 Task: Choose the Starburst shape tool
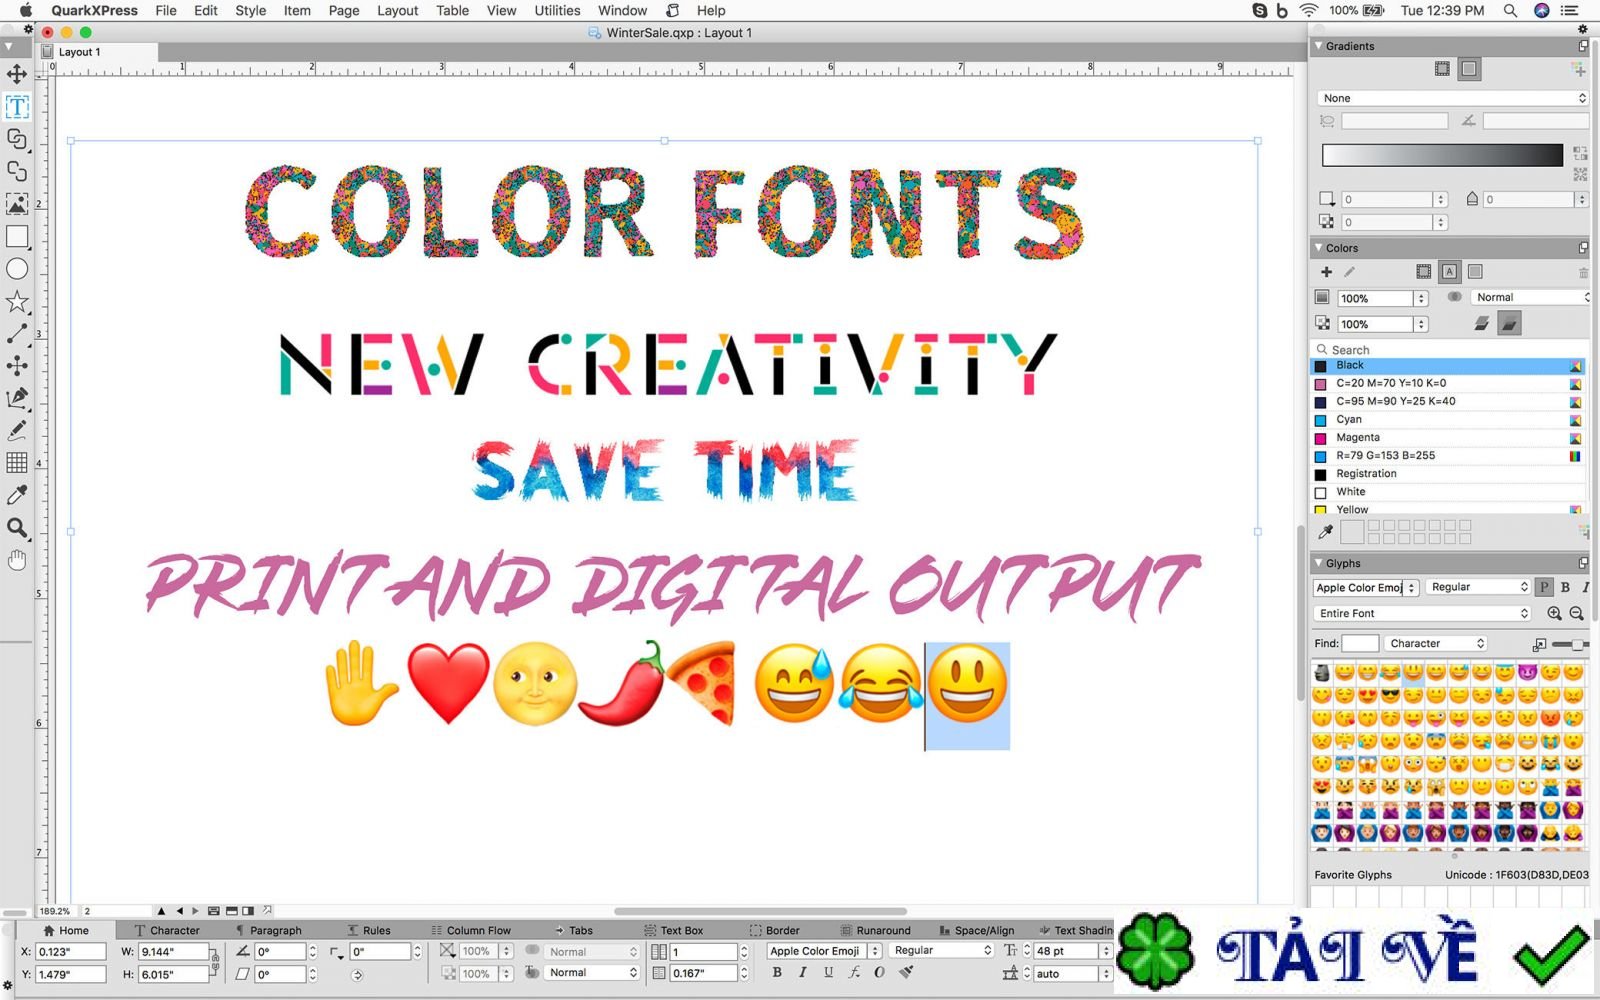pos(17,301)
